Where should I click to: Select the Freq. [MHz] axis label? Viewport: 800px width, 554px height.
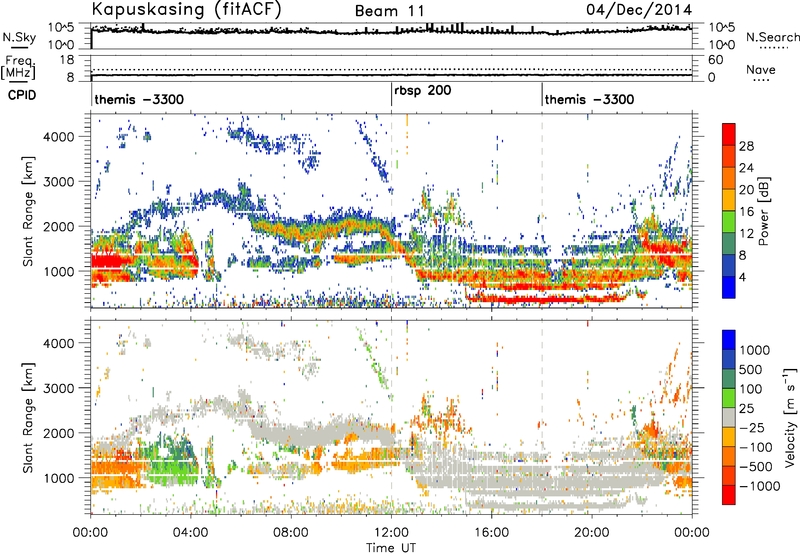click(x=18, y=67)
